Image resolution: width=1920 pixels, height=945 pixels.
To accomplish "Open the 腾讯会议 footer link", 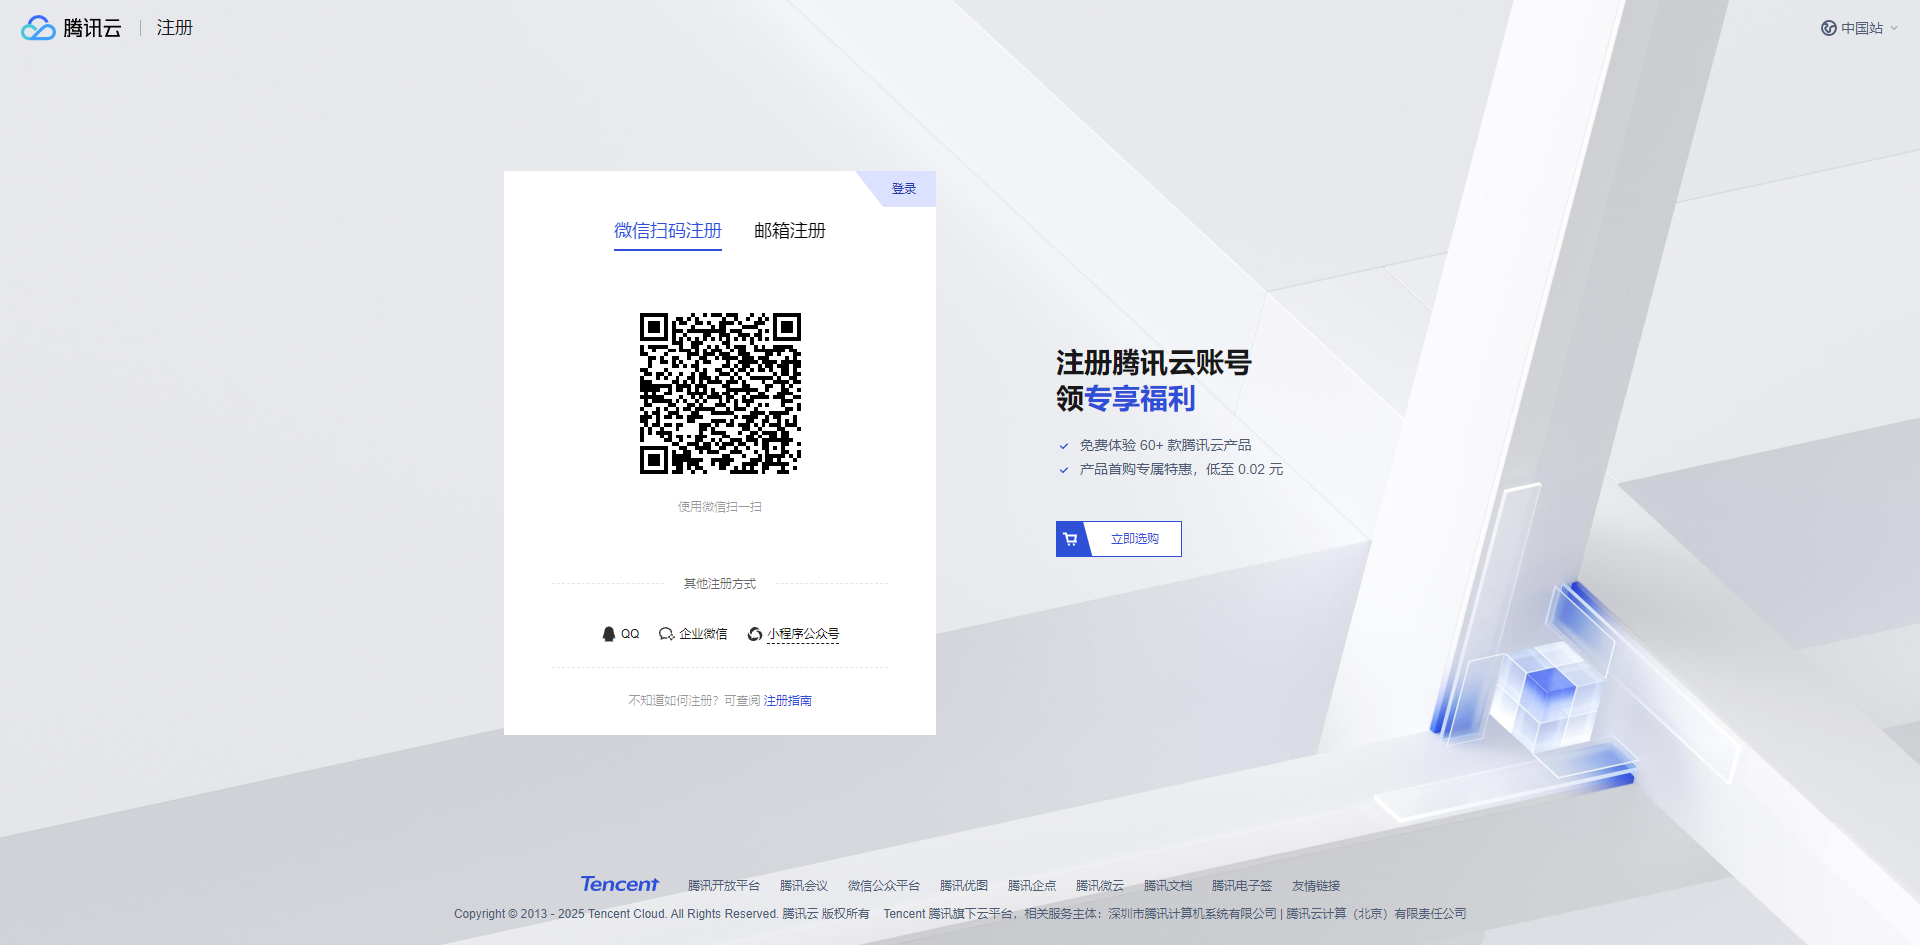I will [804, 886].
